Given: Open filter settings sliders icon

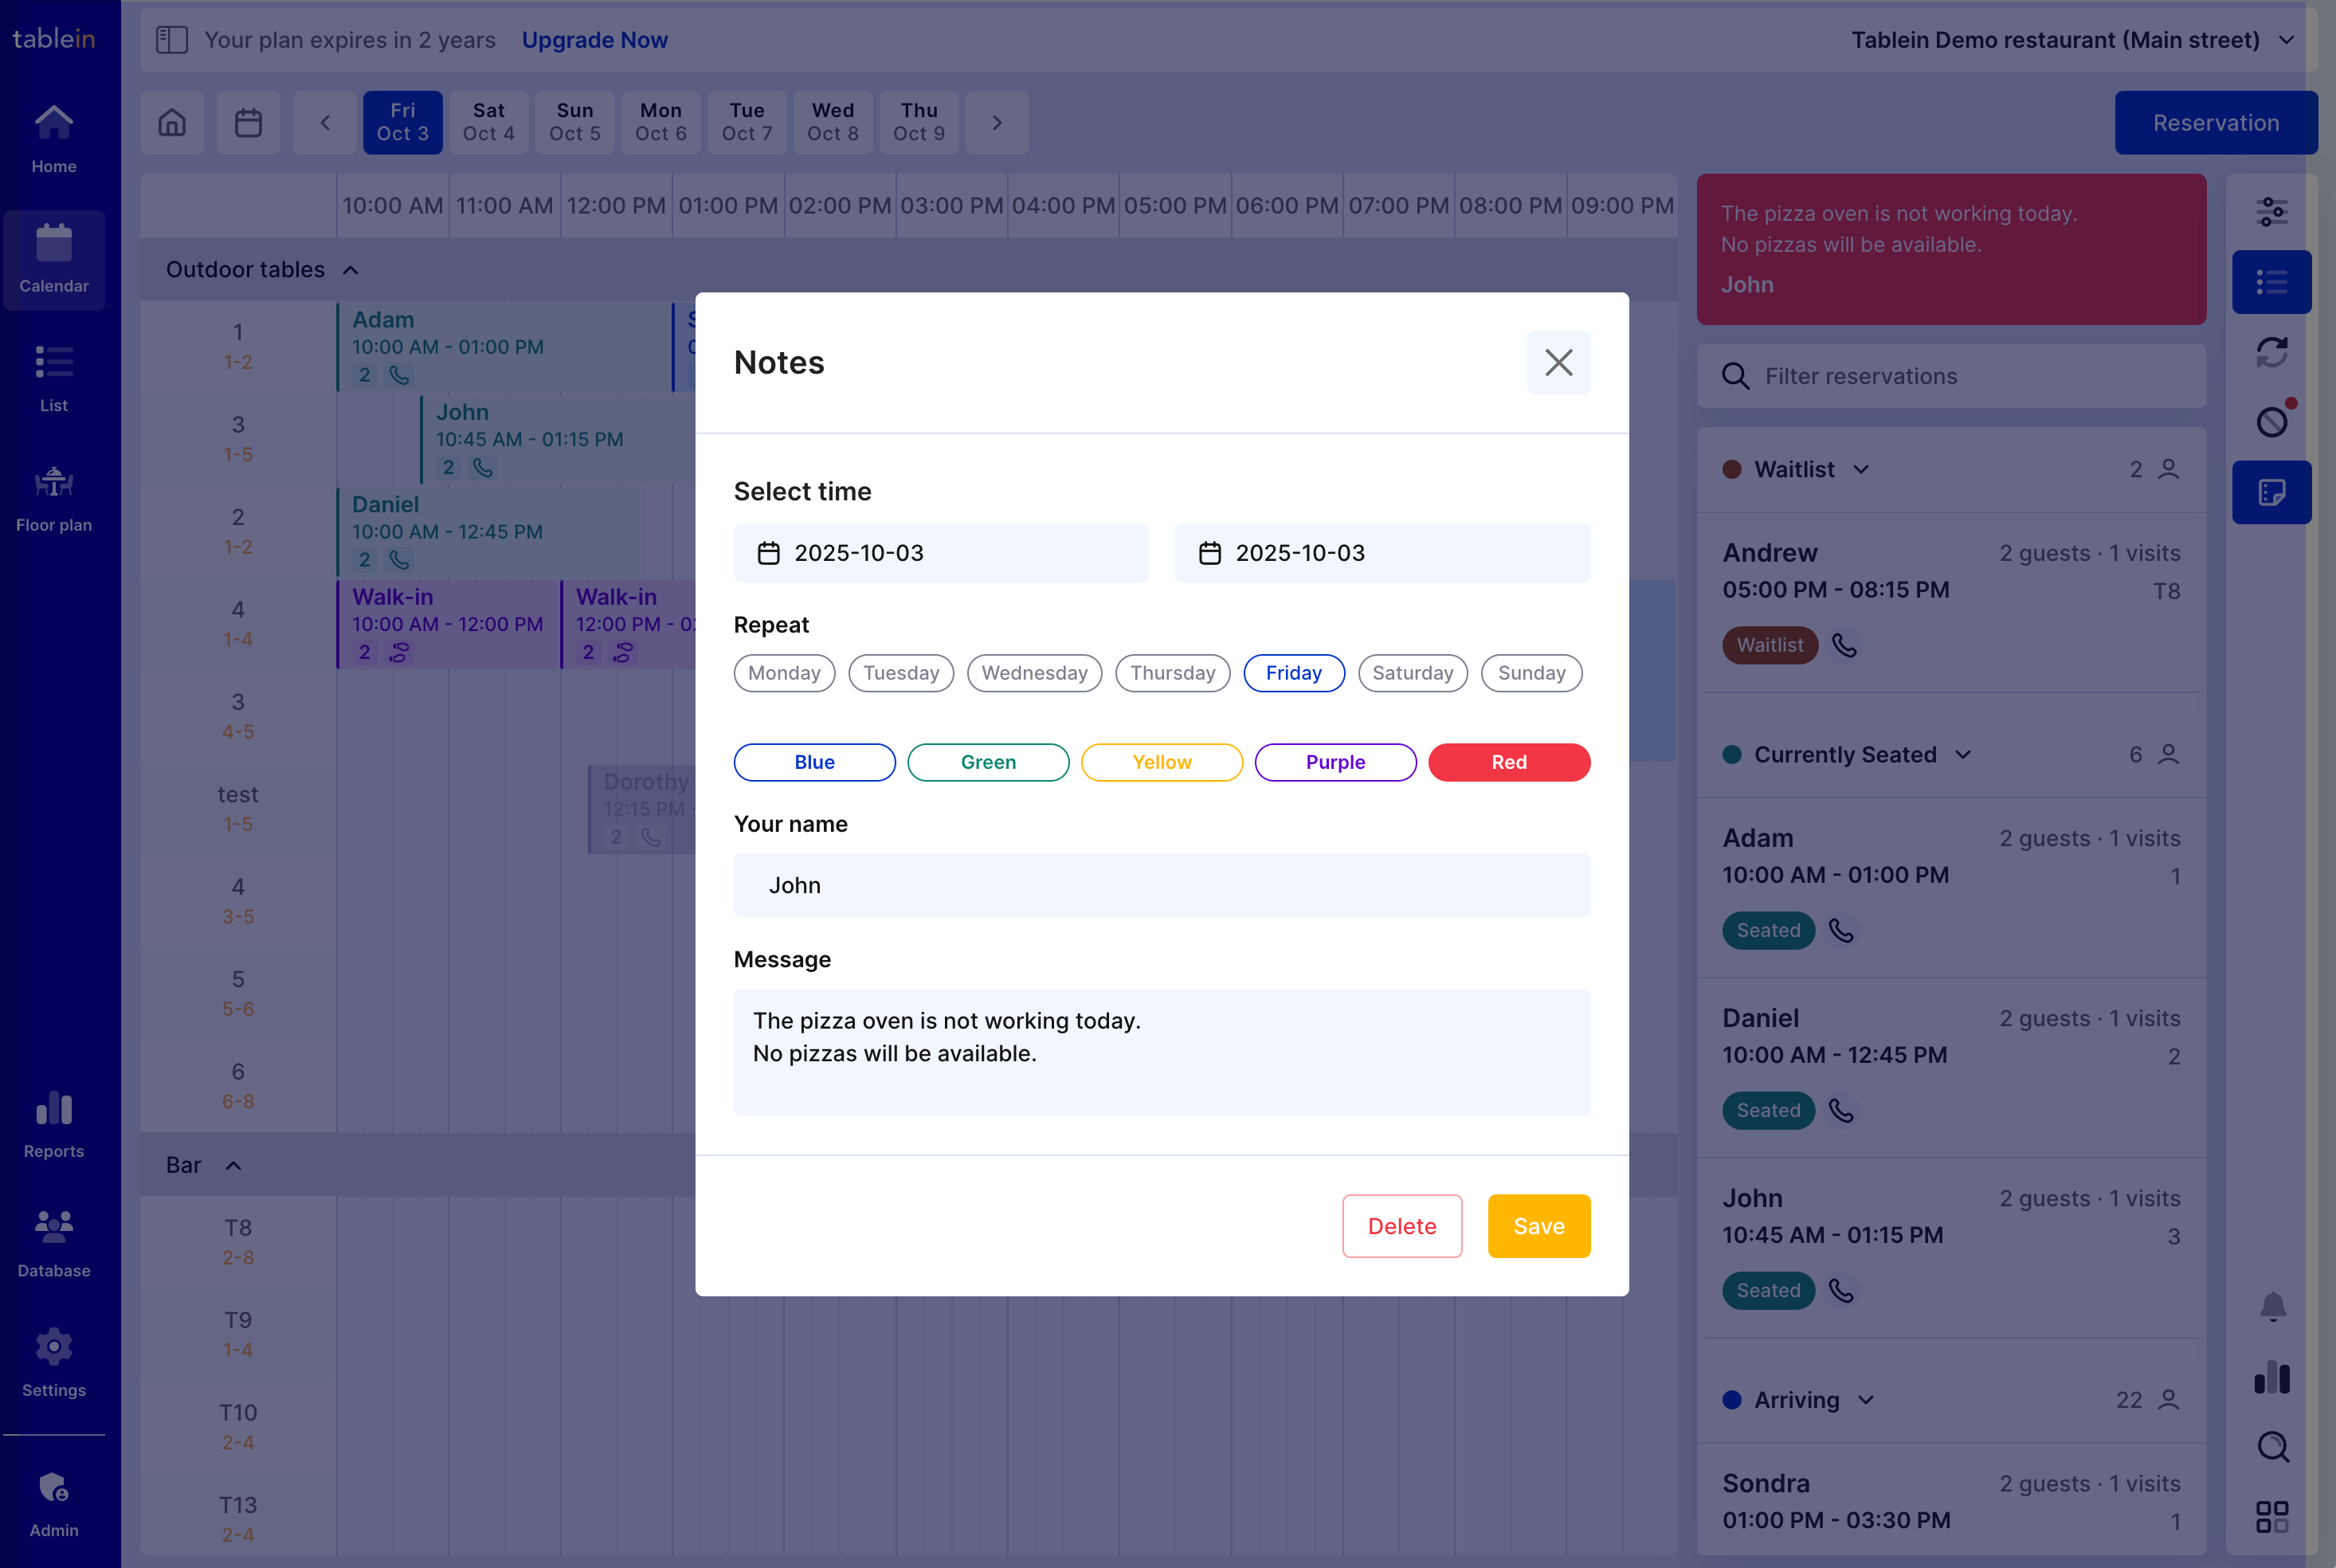Looking at the screenshot, I should 2271,212.
